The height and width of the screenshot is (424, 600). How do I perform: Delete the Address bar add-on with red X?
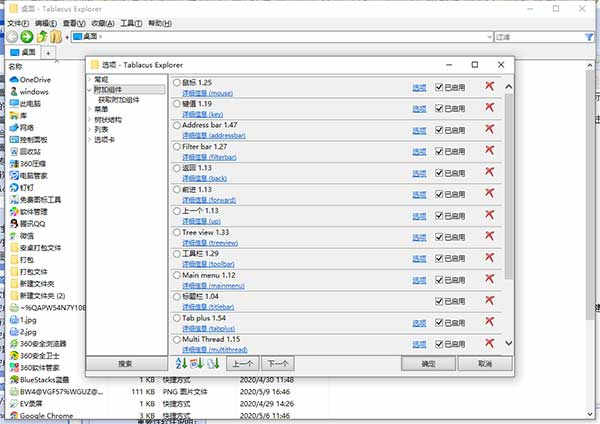click(489, 129)
